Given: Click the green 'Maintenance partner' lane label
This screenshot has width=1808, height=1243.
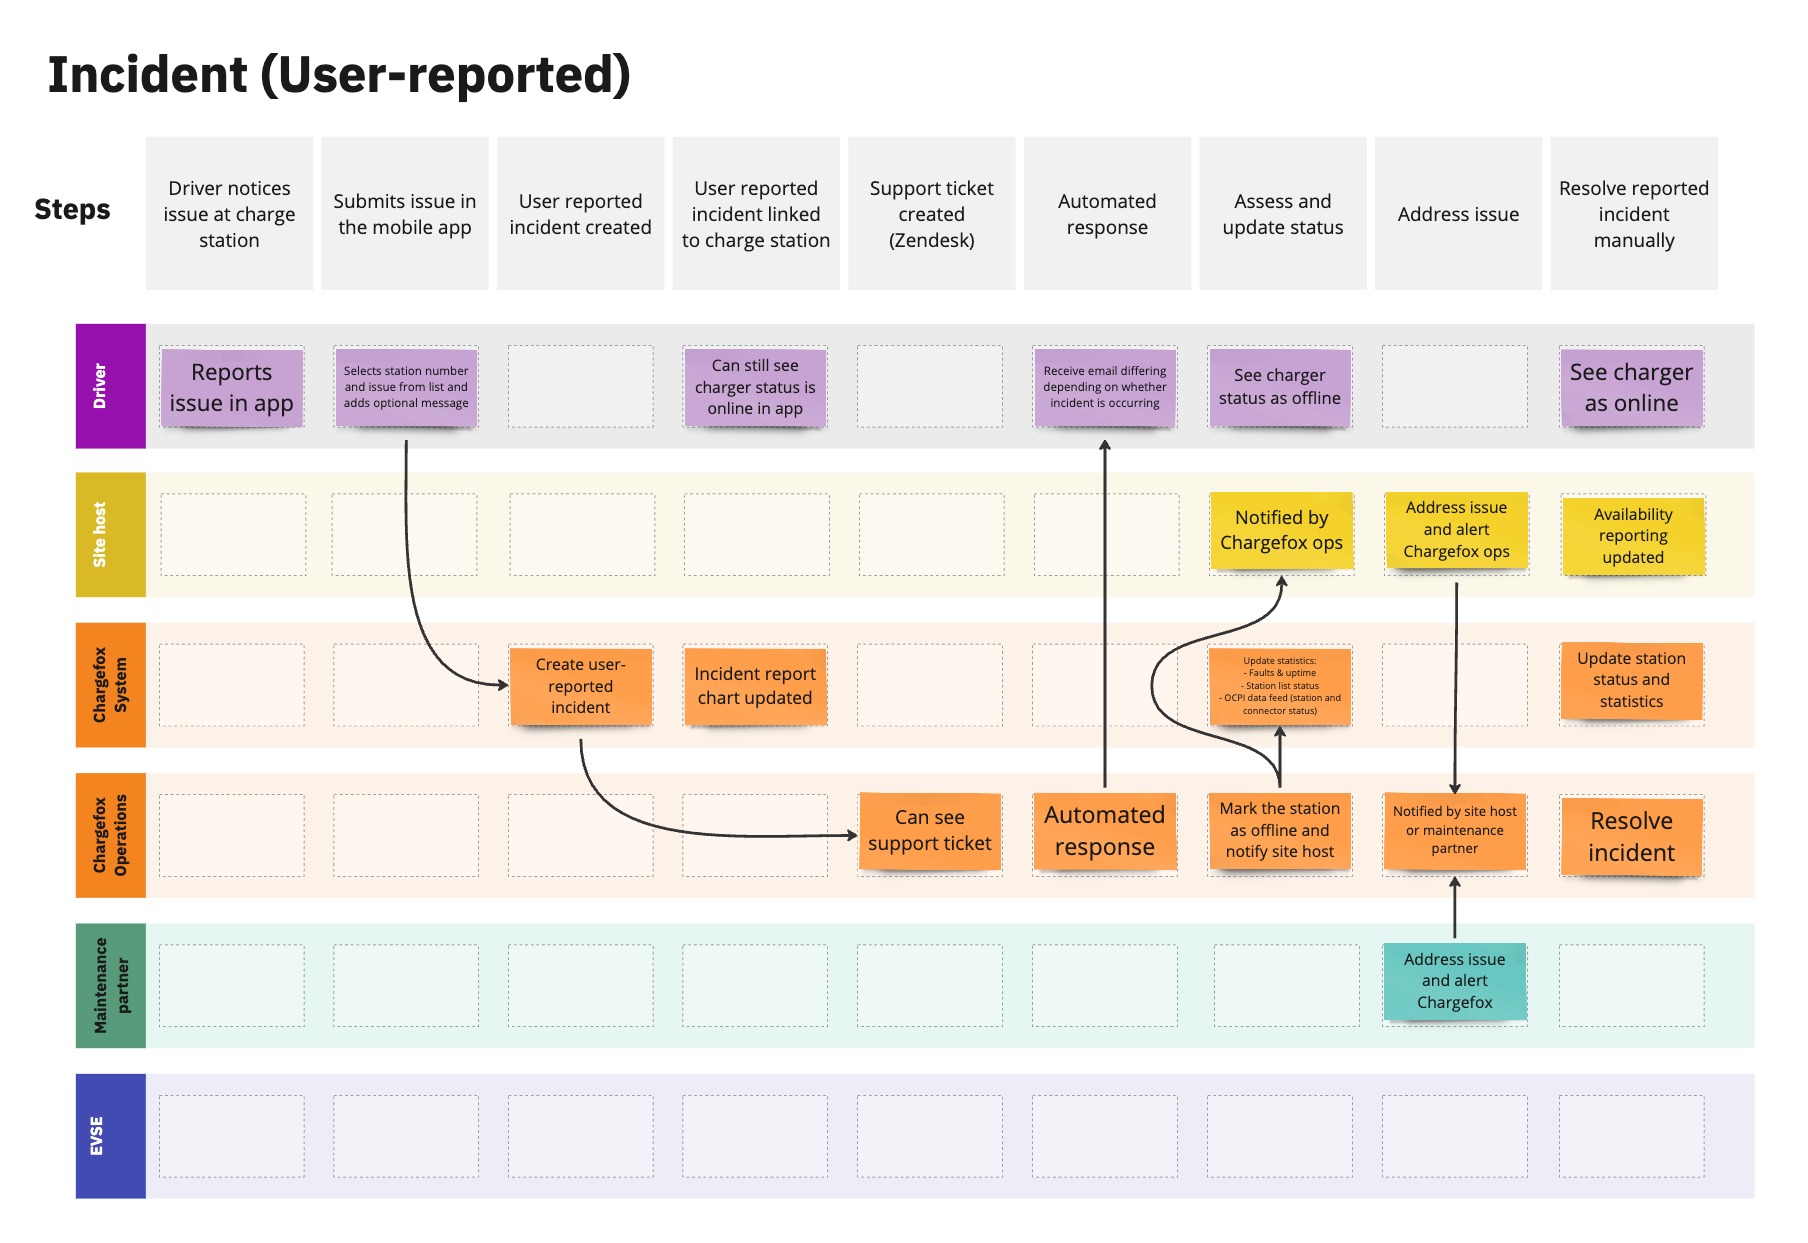Looking at the screenshot, I should pyautogui.click(x=111, y=986).
